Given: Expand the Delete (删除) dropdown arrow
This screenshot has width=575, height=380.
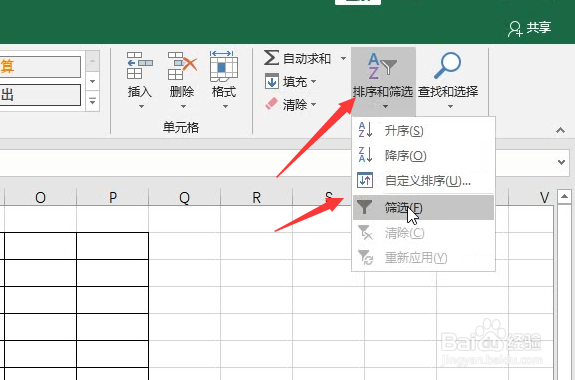Looking at the screenshot, I should tap(183, 107).
